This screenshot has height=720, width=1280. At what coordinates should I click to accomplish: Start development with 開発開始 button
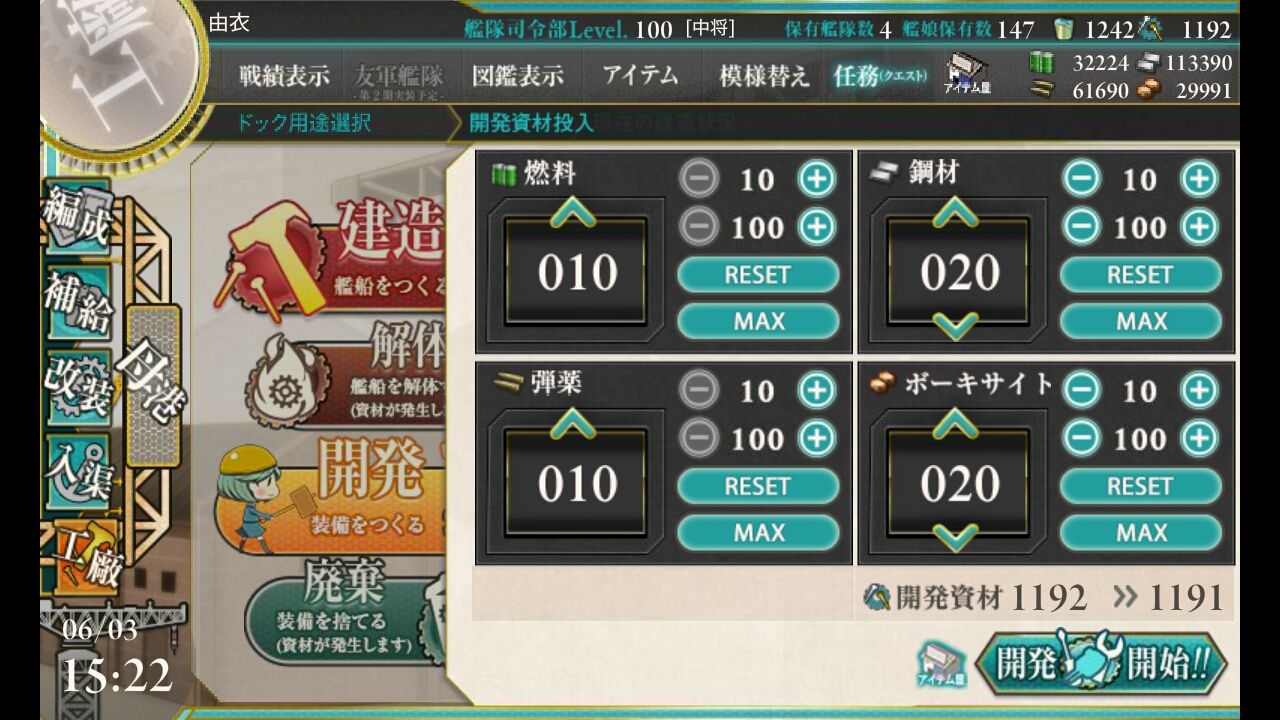tap(1101, 663)
